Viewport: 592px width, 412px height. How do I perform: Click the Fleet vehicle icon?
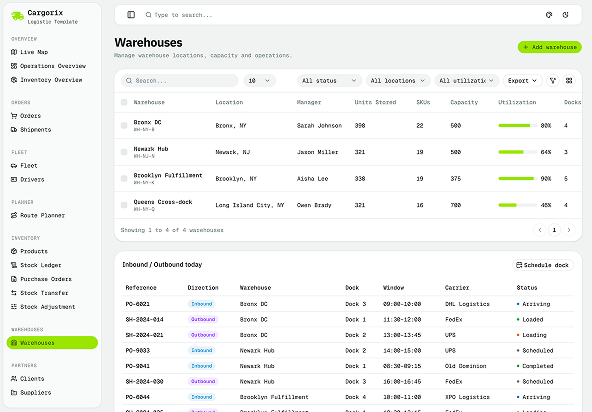pyautogui.click(x=14, y=165)
